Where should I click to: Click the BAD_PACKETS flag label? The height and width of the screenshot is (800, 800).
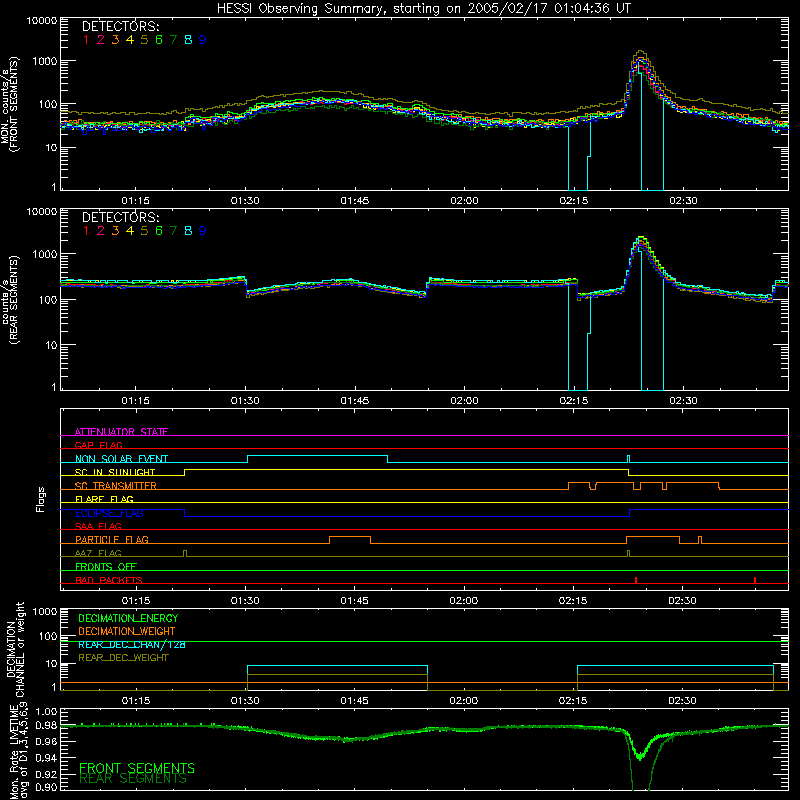(109, 580)
